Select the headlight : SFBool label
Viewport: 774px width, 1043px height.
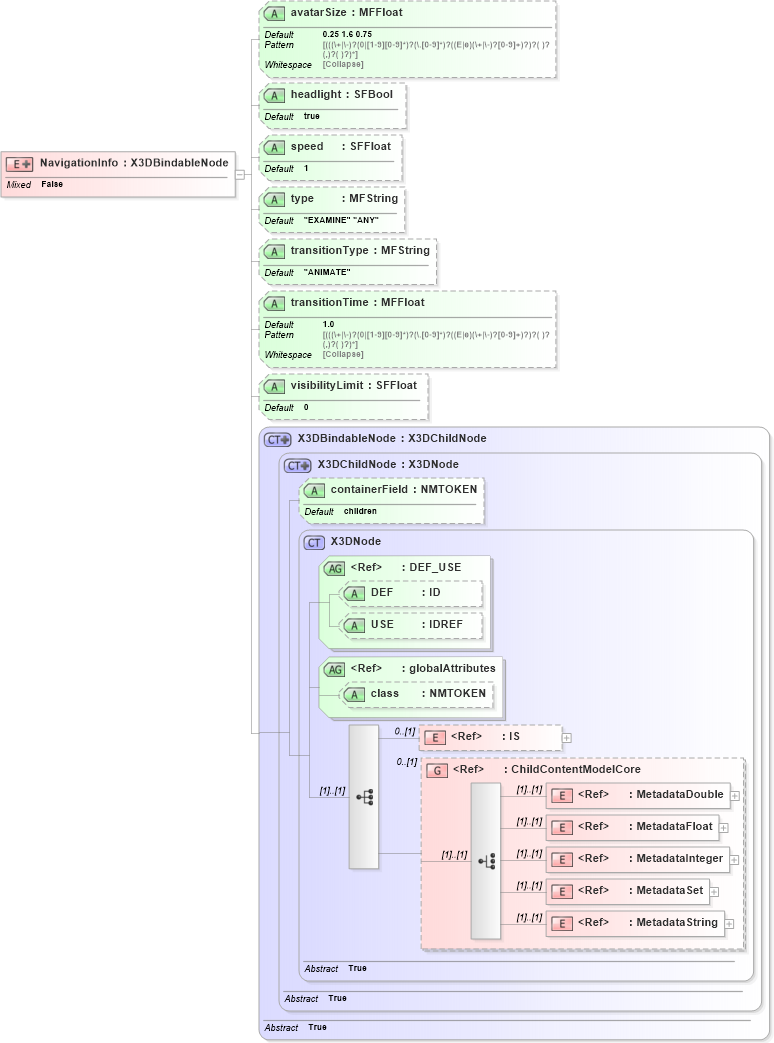[x=342, y=94]
